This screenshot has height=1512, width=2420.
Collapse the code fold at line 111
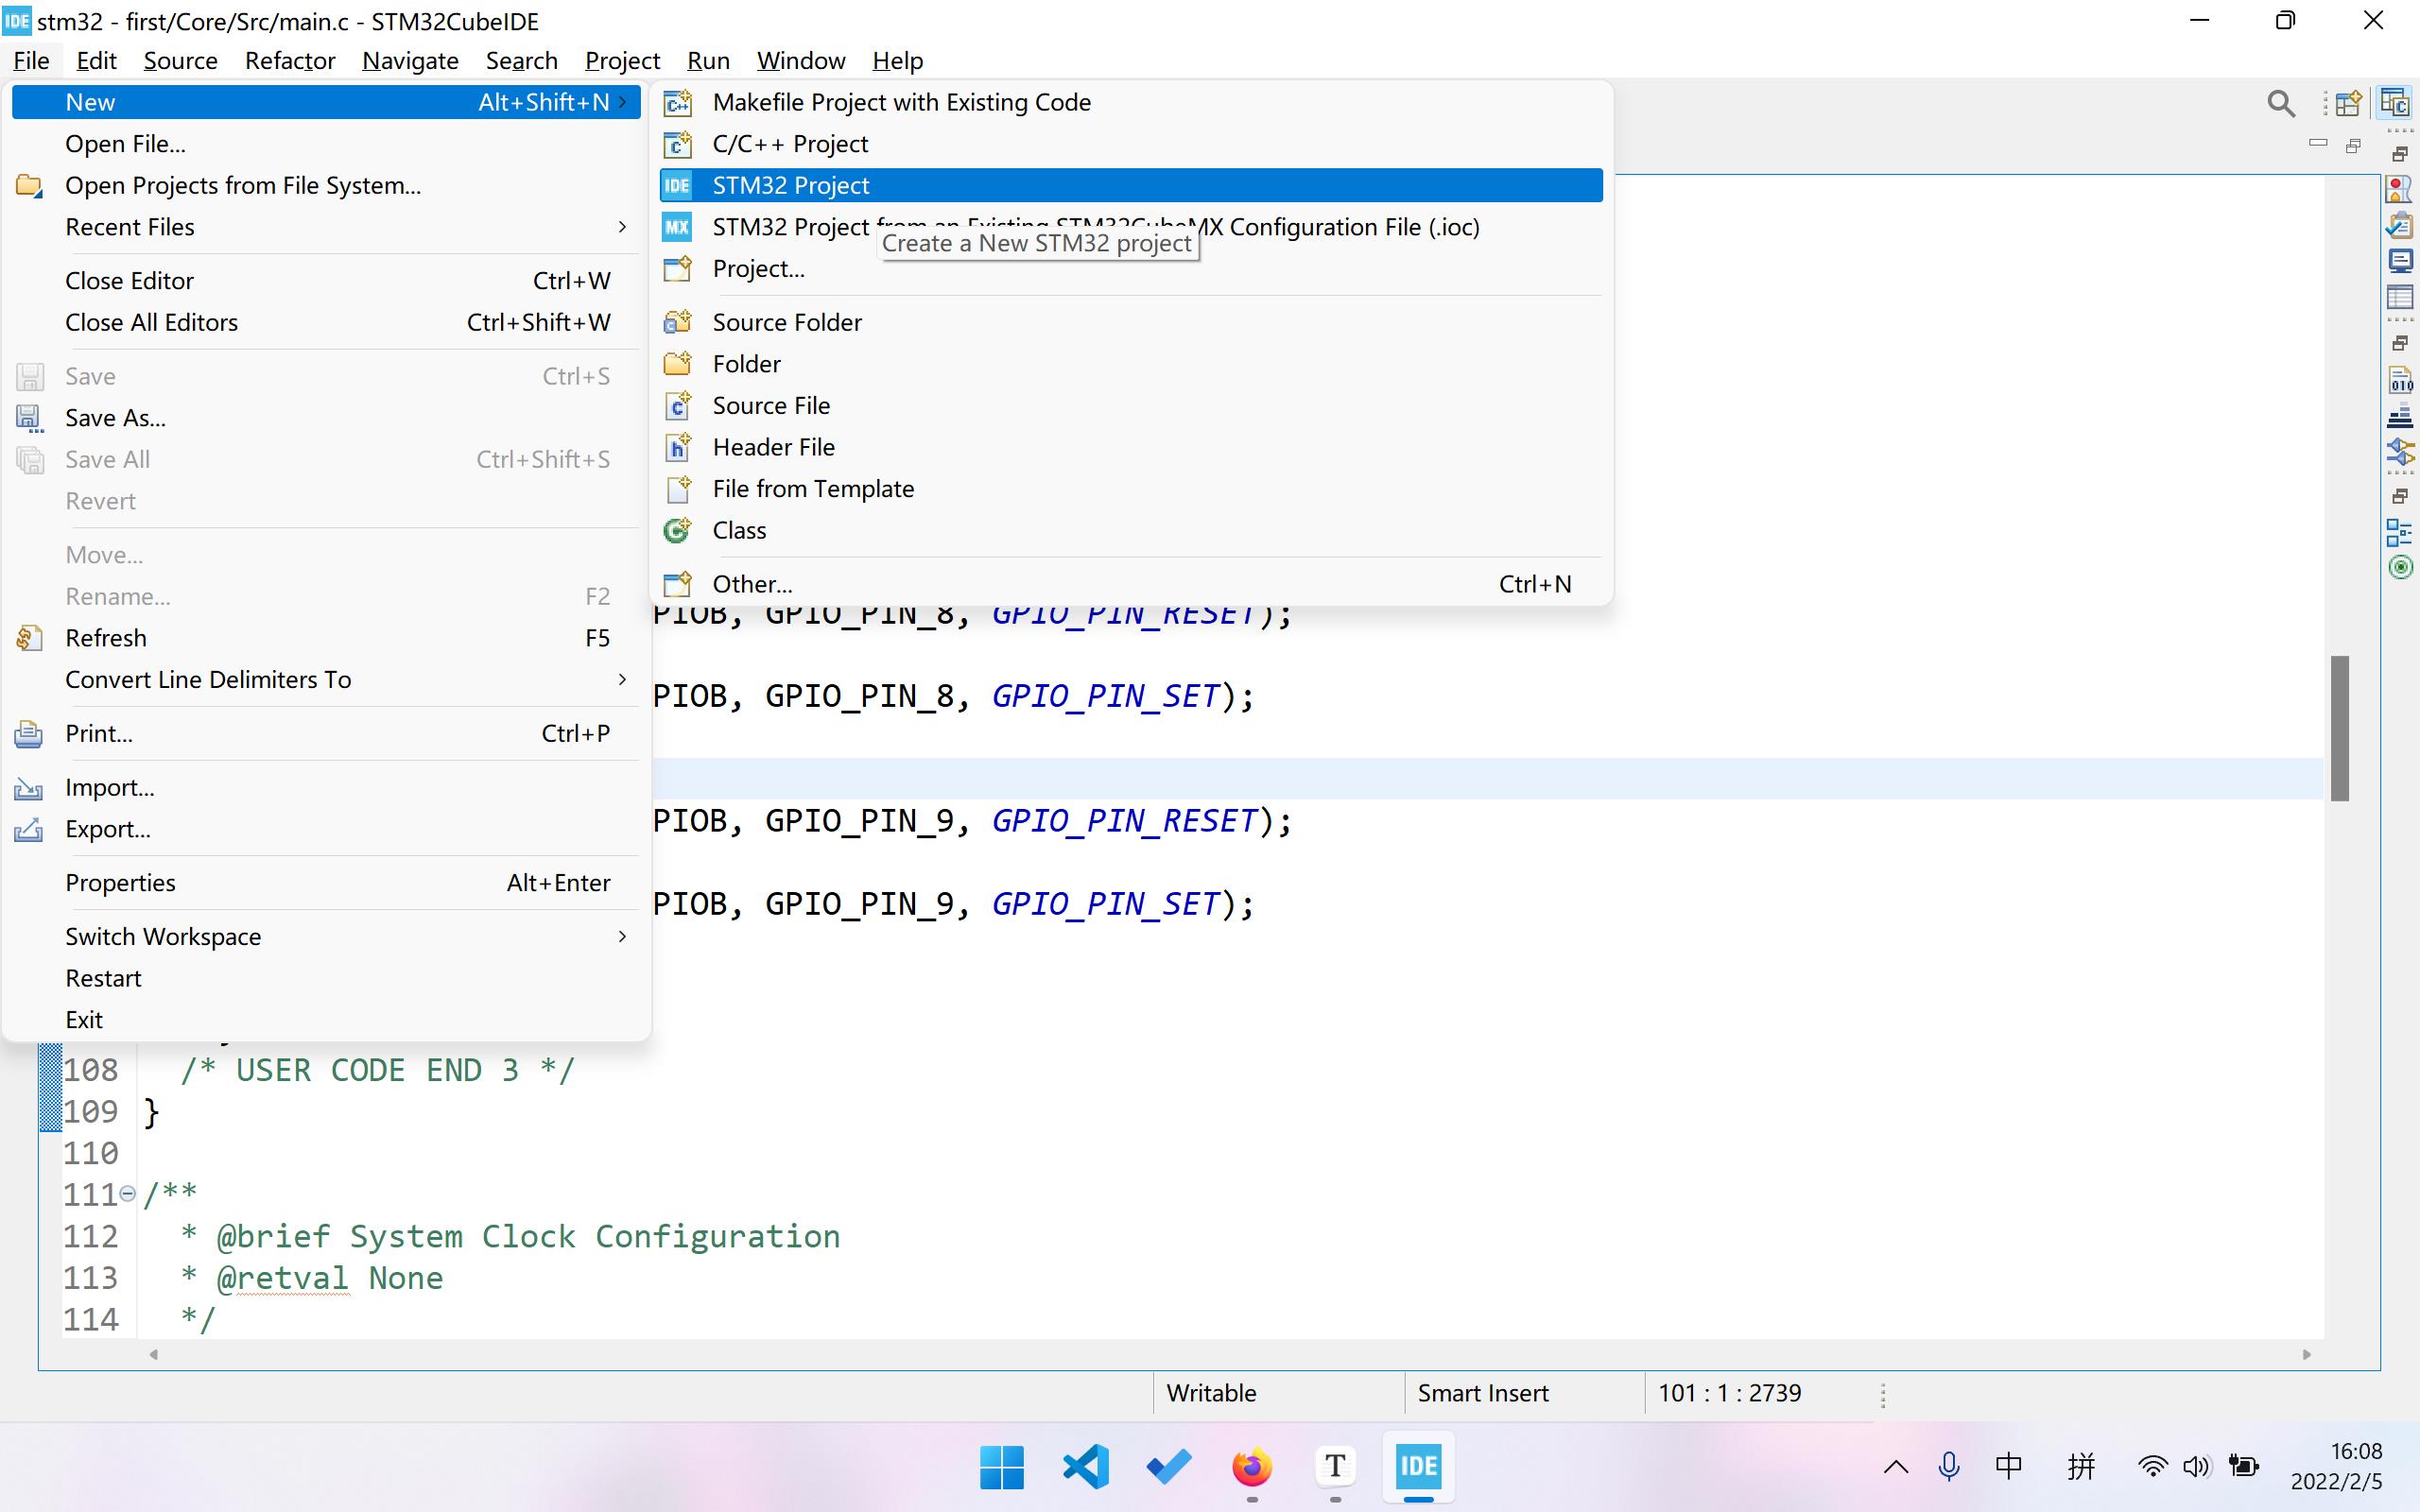[127, 1193]
